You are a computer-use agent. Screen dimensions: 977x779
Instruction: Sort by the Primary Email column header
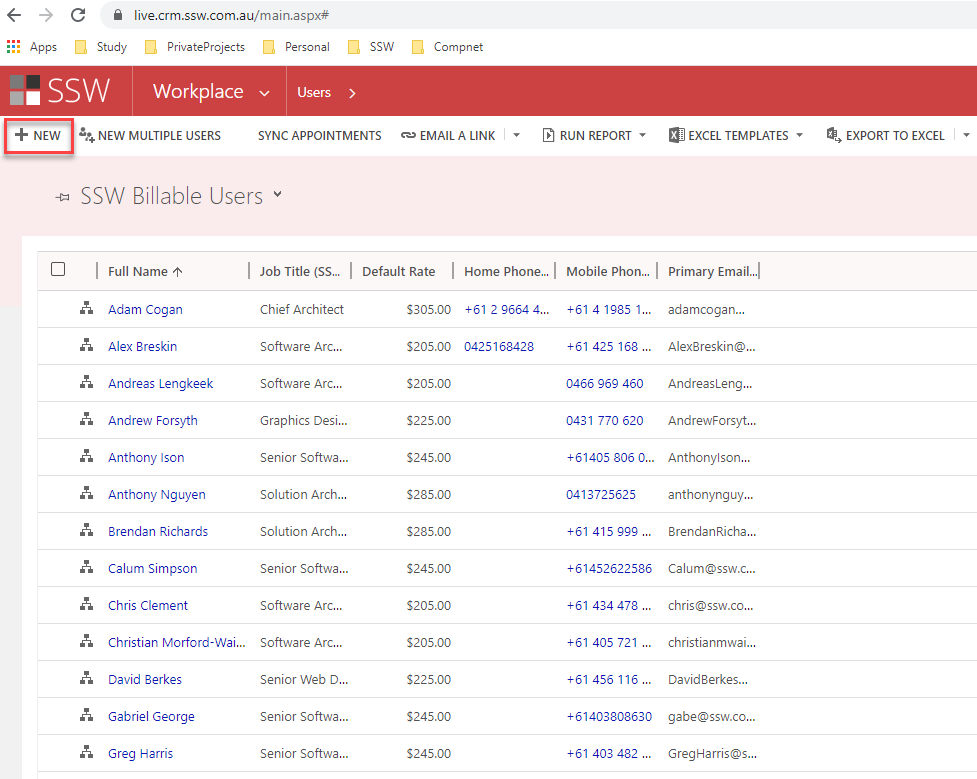[x=713, y=272]
